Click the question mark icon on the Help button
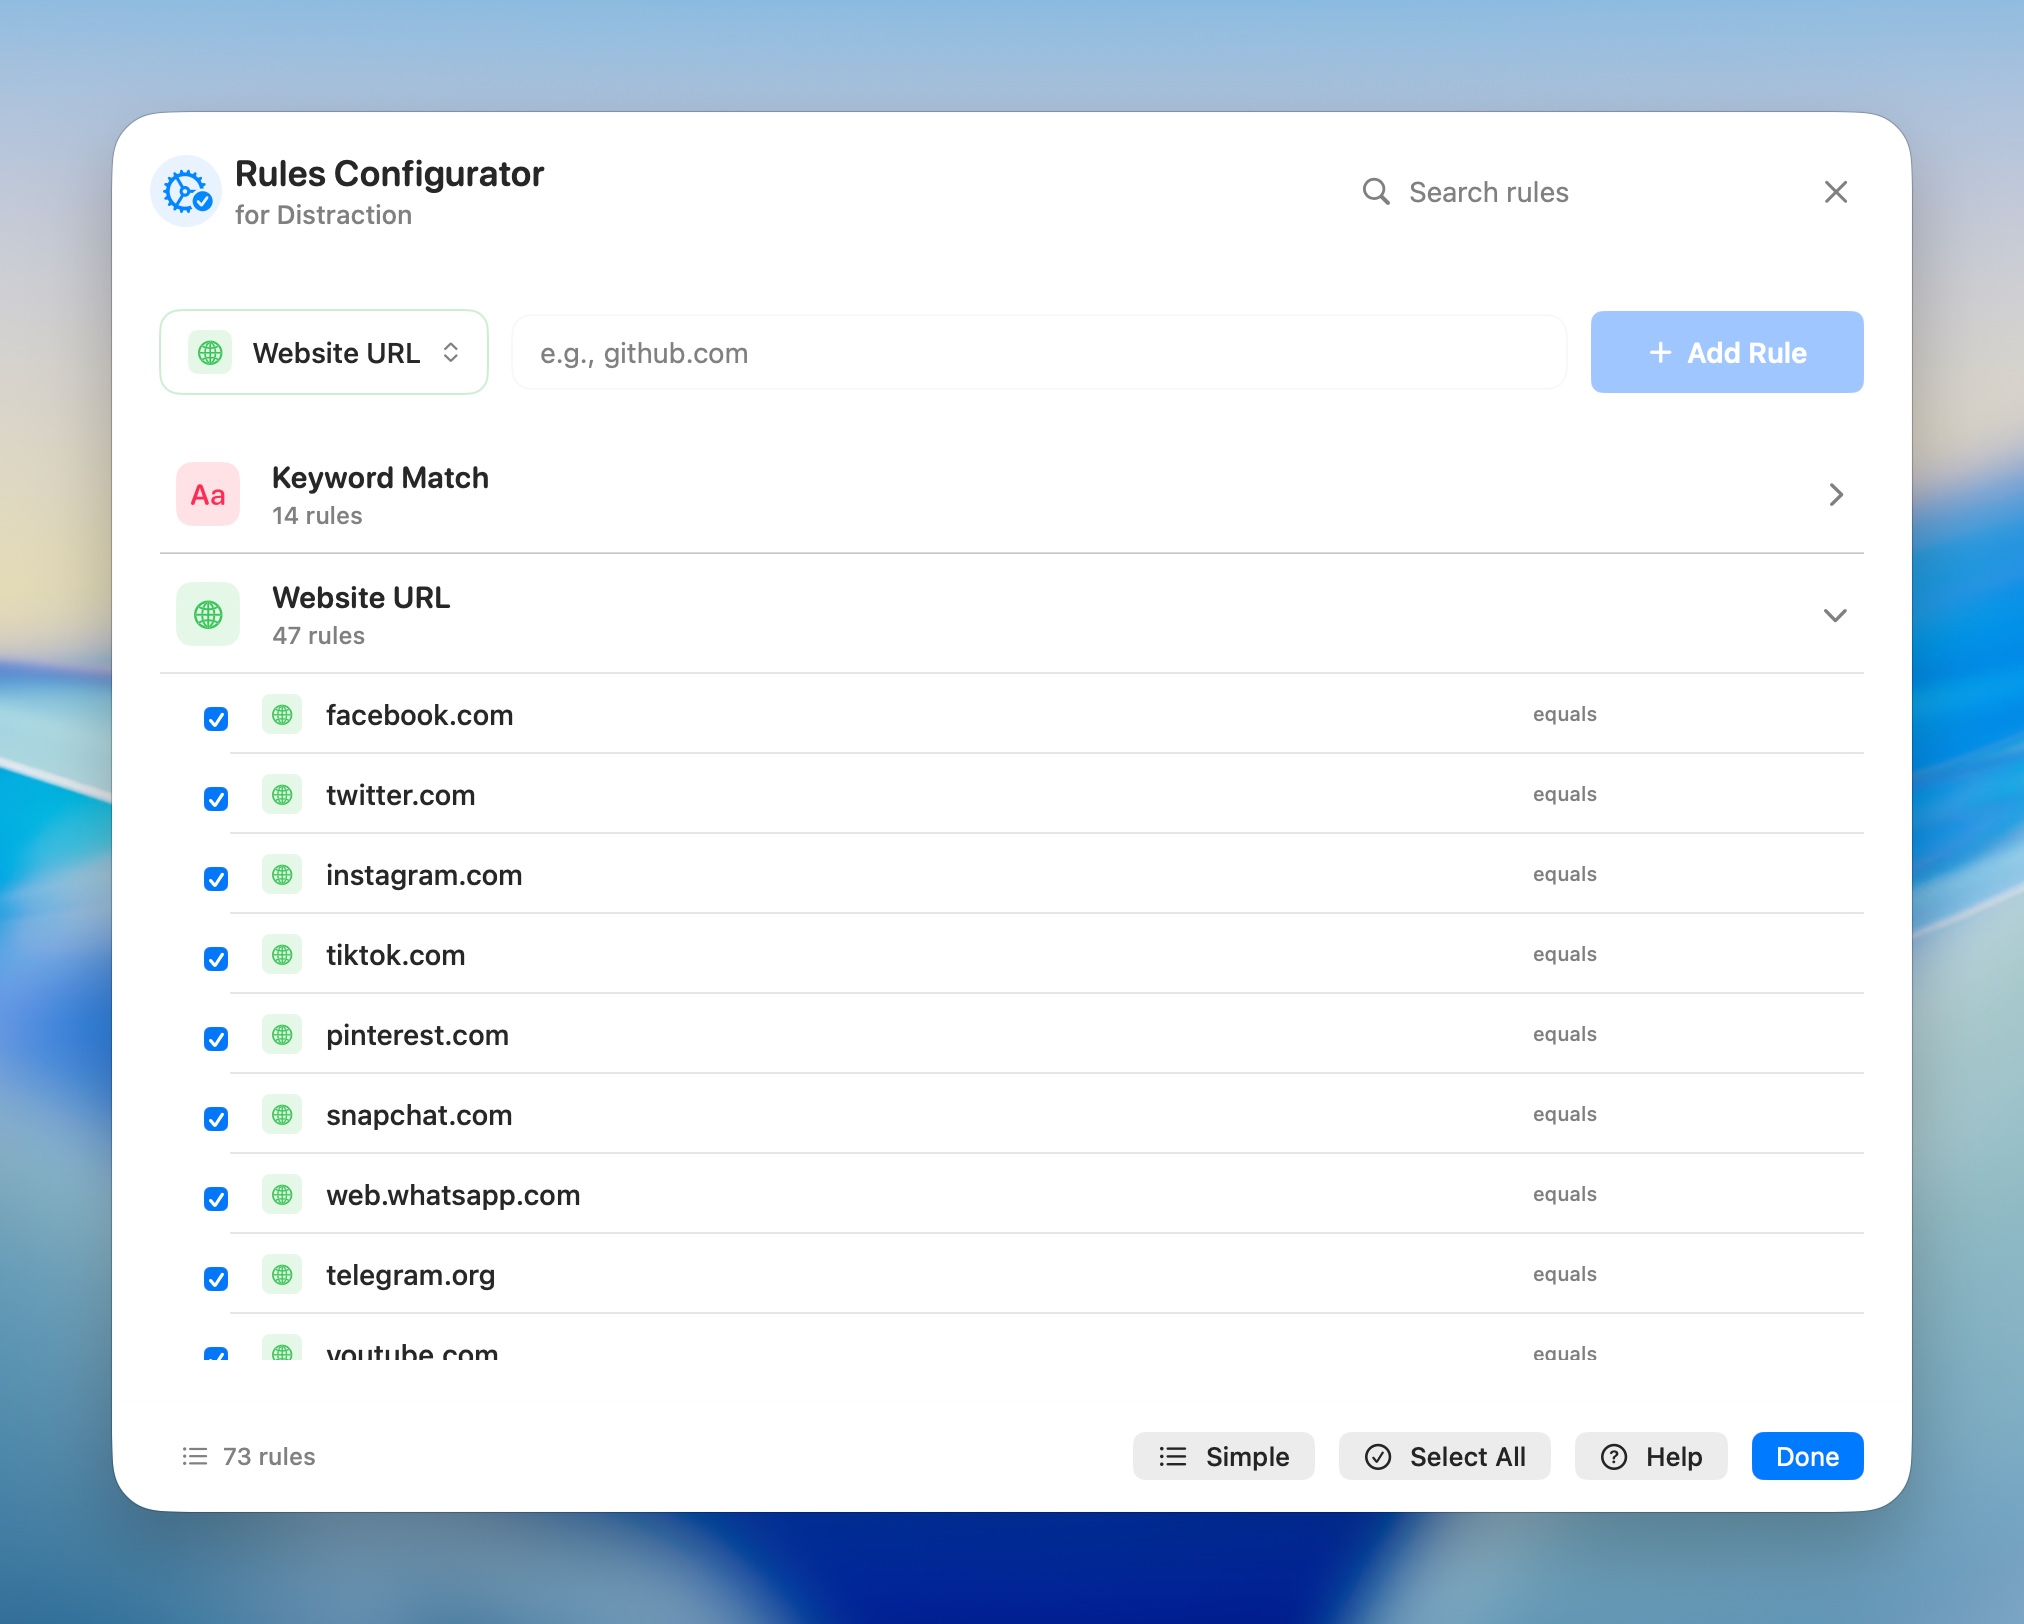The width and height of the screenshot is (2024, 1624). pyautogui.click(x=1612, y=1457)
